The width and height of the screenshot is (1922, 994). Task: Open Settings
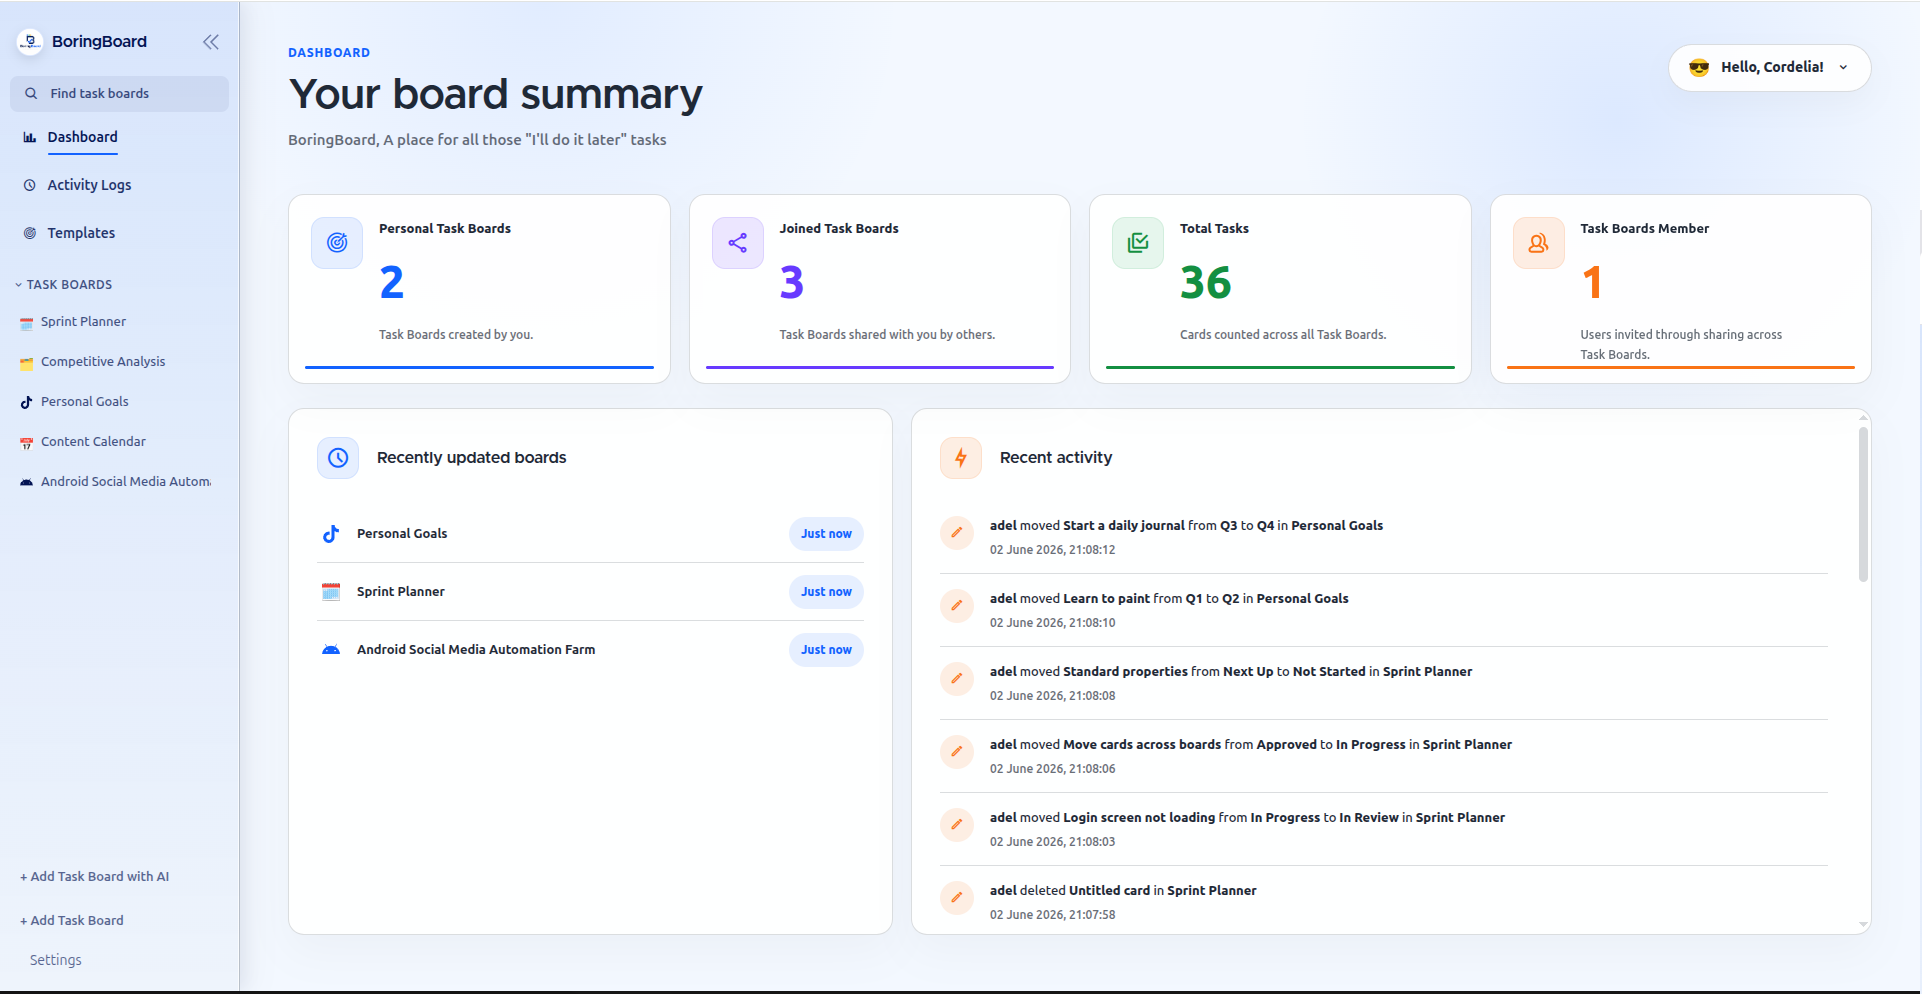pyautogui.click(x=56, y=960)
